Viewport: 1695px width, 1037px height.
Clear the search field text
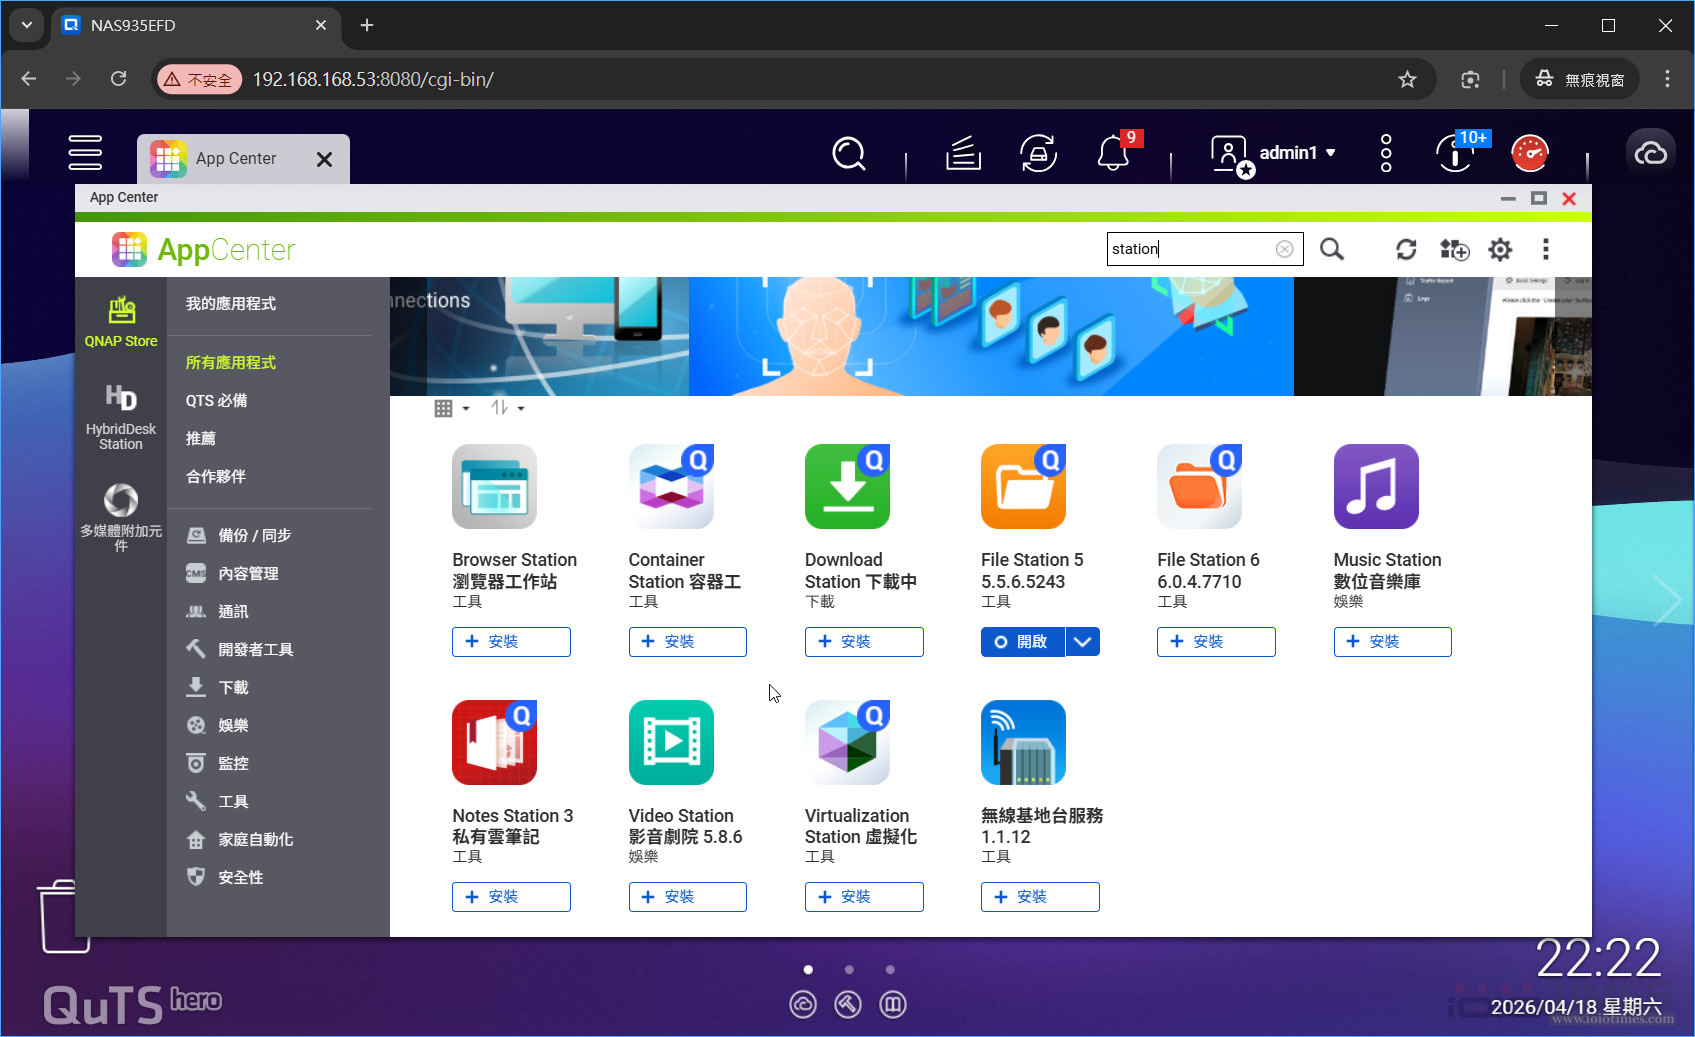pos(1284,249)
